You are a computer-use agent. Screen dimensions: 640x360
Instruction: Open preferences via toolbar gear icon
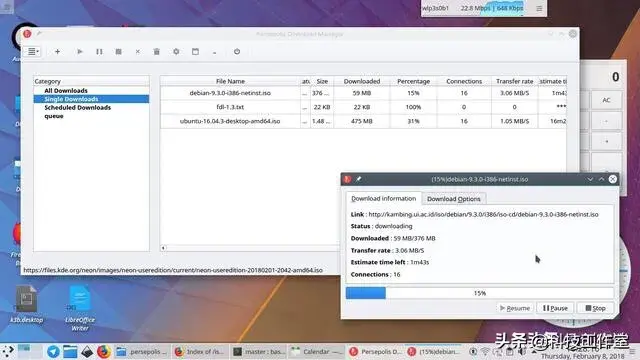click(x=176, y=52)
